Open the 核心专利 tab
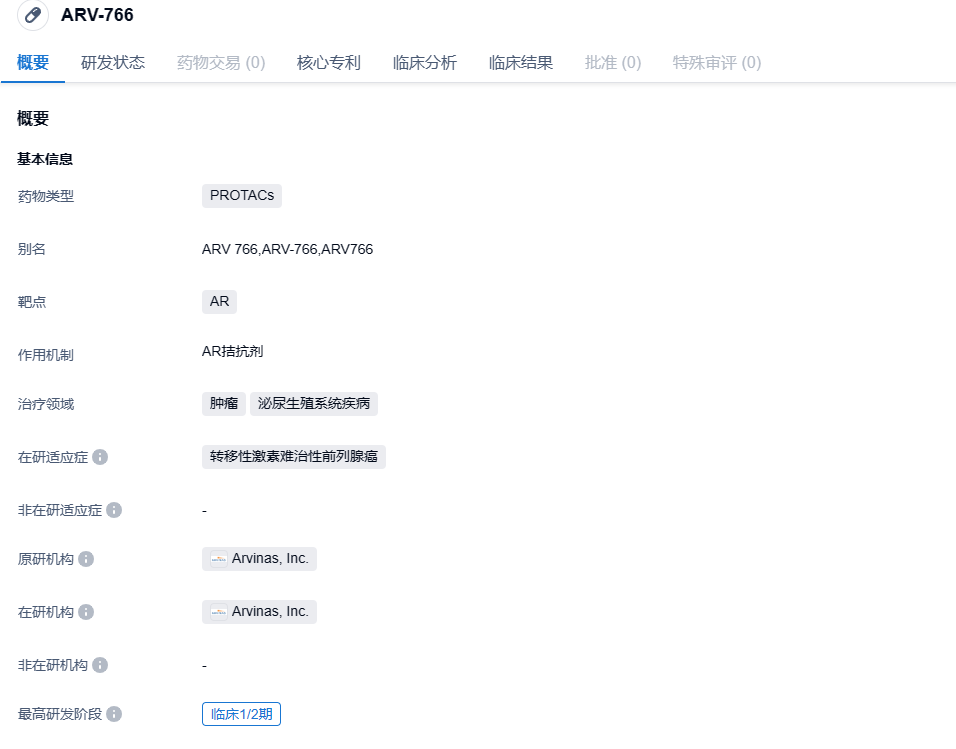 pos(329,63)
